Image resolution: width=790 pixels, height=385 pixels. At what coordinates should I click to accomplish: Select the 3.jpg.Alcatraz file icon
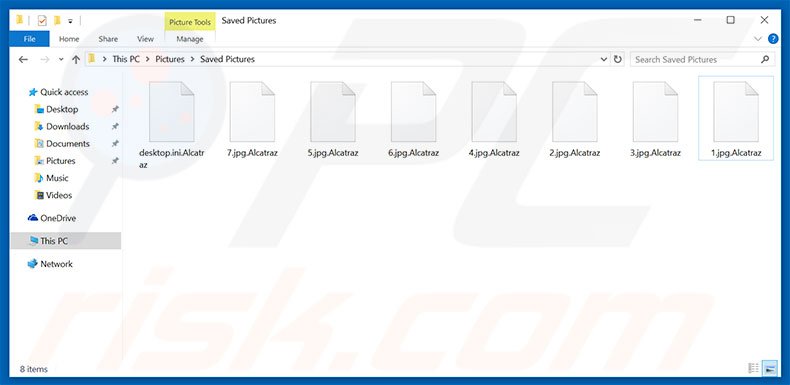[x=655, y=111]
